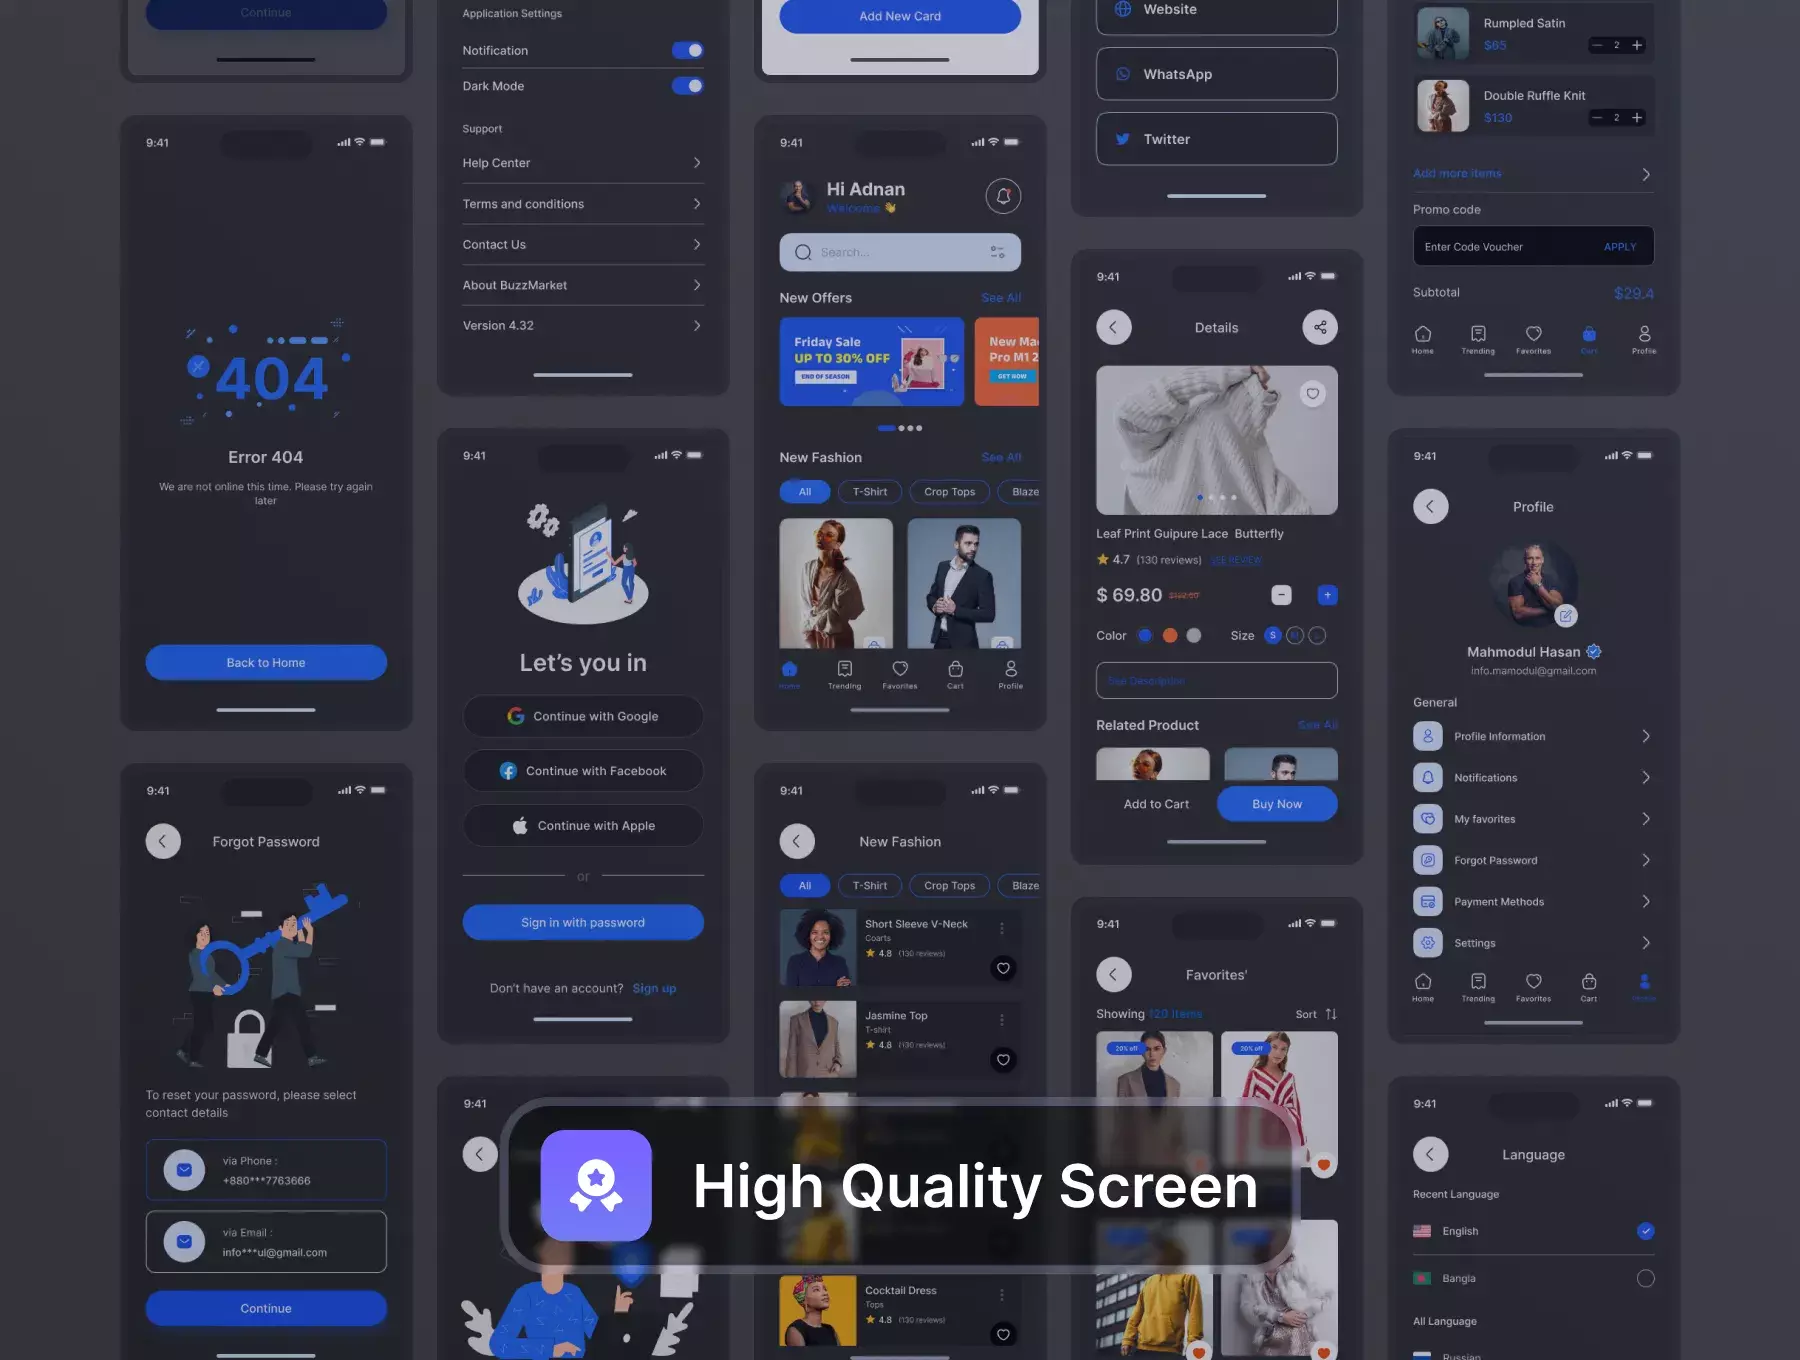Increase quantity of Rumpled Satin
This screenshot has width=1800, height=1360.
pos(1637,45)
